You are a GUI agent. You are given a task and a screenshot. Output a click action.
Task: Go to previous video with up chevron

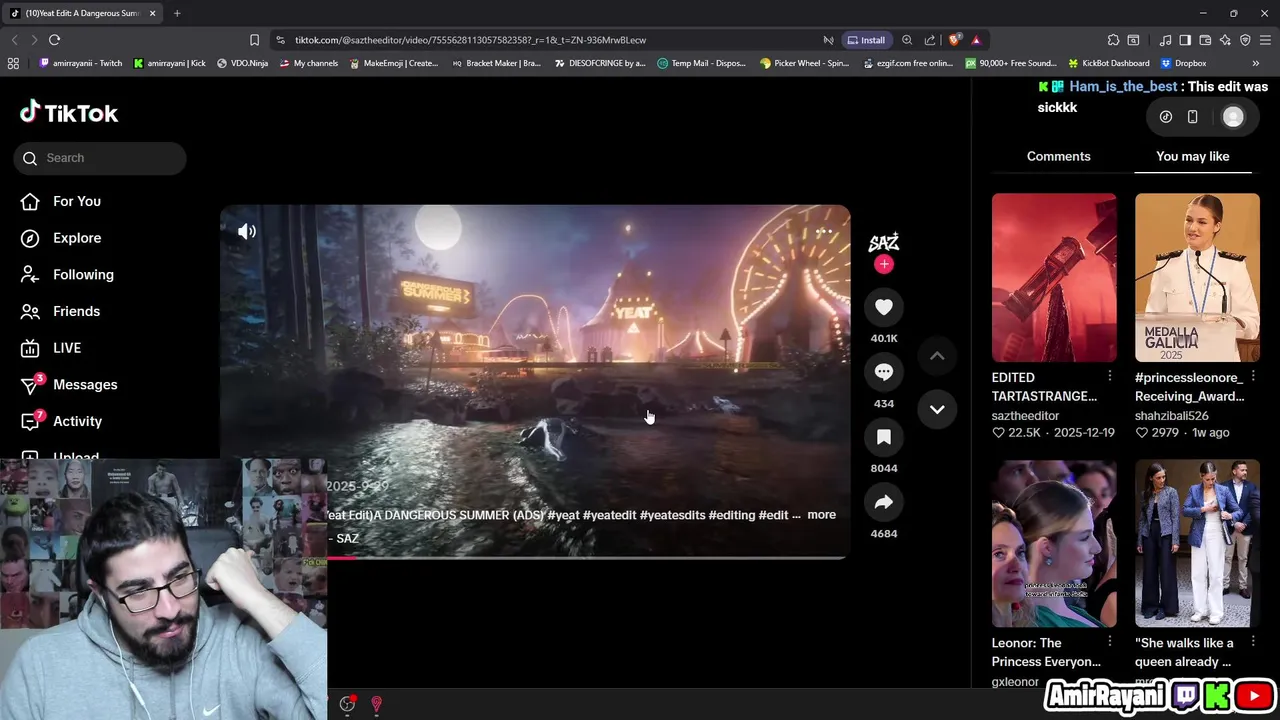937,356
